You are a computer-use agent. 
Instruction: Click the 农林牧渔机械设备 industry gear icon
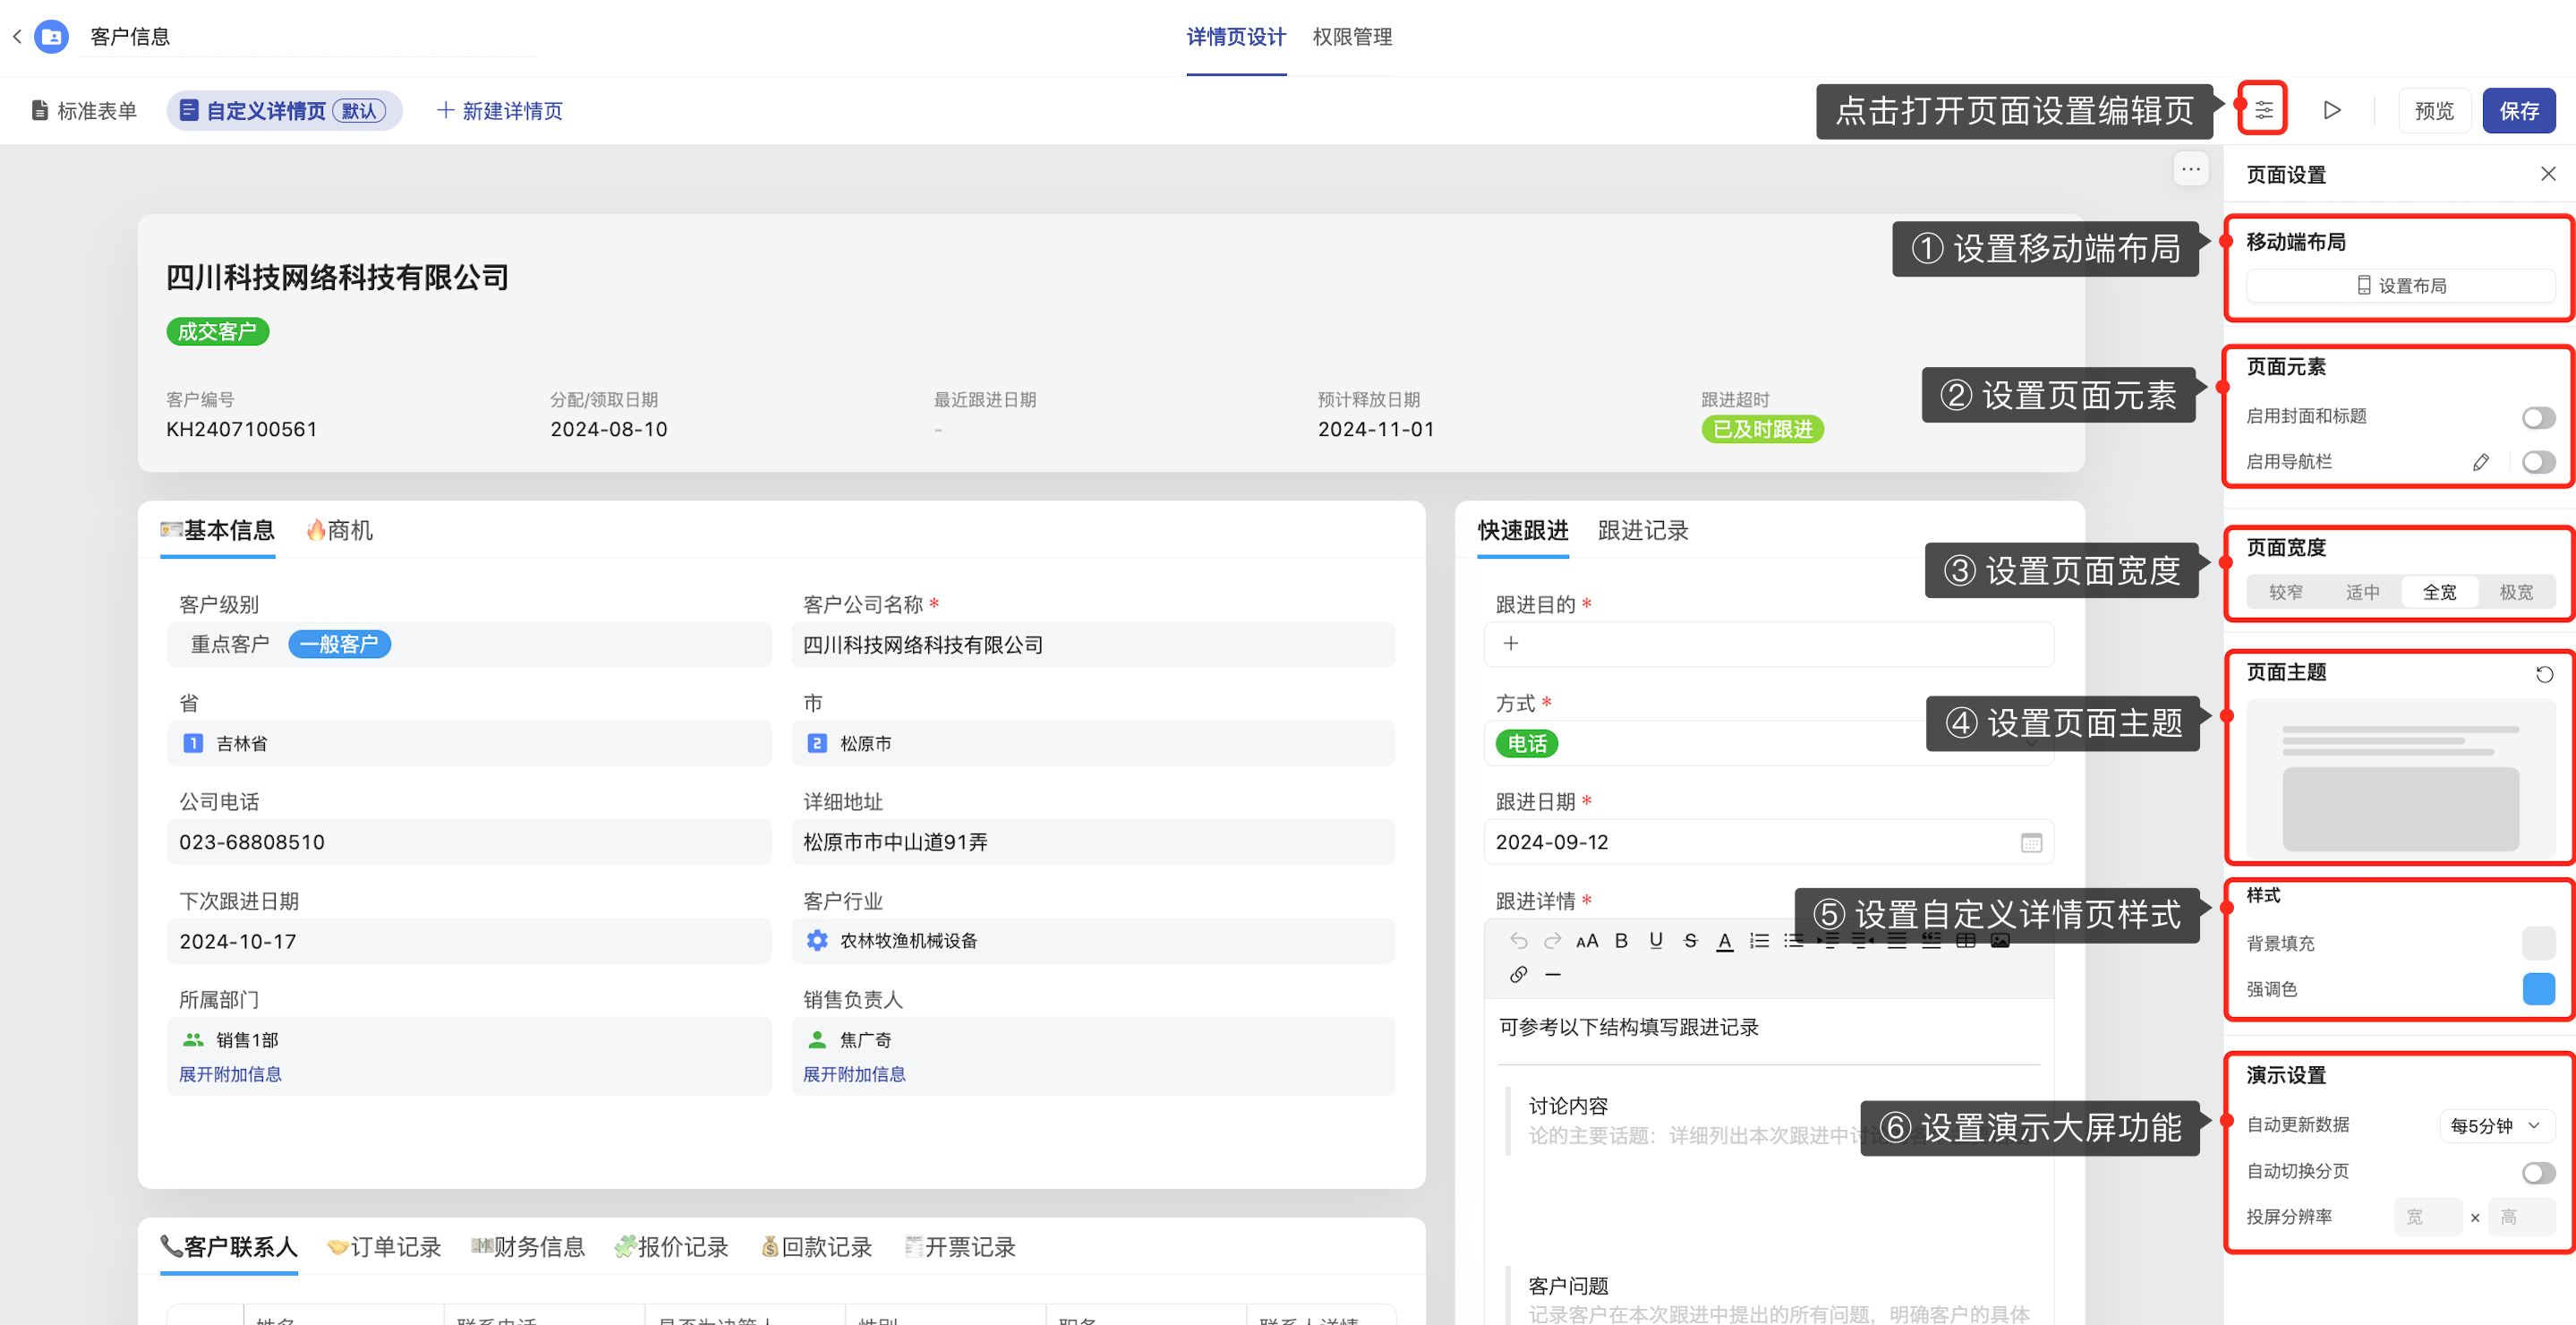tap(817, 940)
